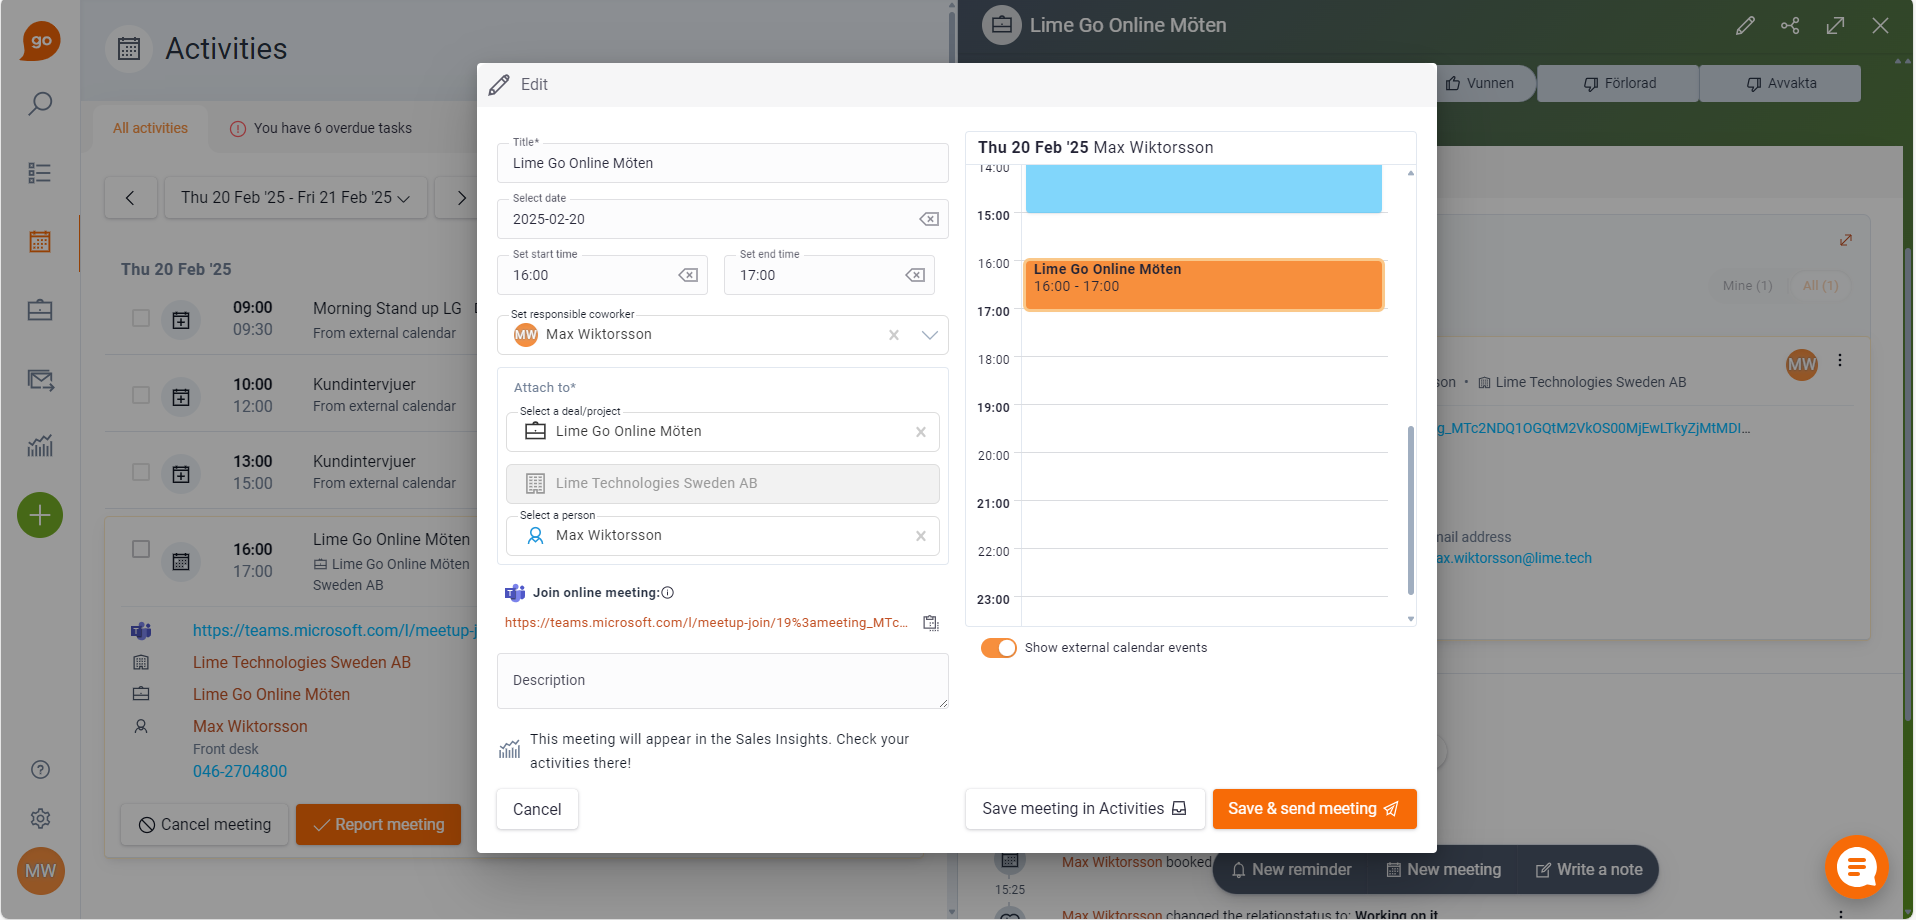
Task: Copy the Teams meeting link
Action: click(x=931, y=623)
